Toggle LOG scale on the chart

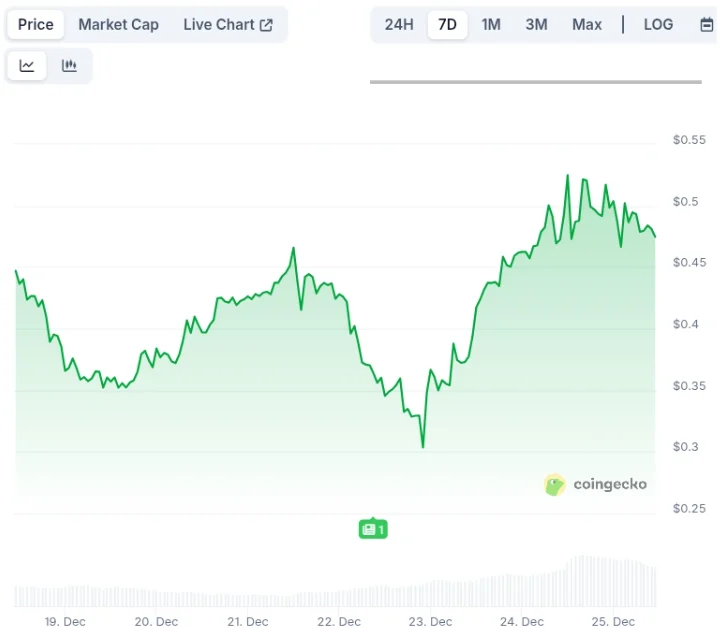point(658,25)
